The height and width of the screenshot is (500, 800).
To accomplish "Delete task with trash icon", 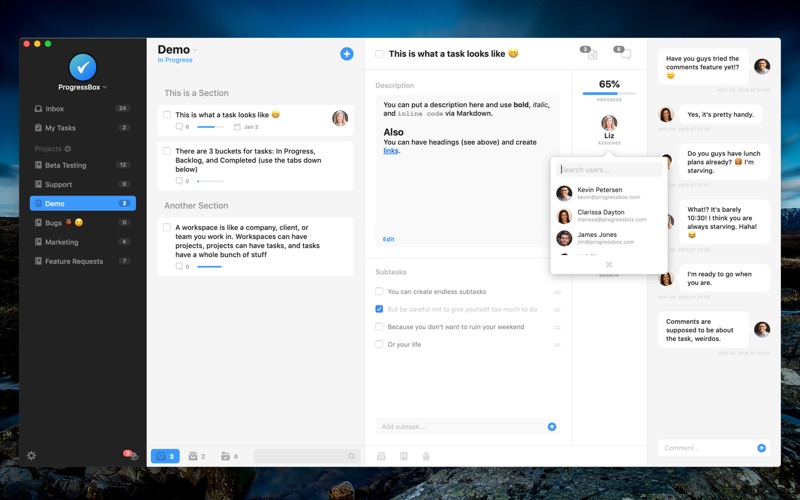I will pos(426,456).
